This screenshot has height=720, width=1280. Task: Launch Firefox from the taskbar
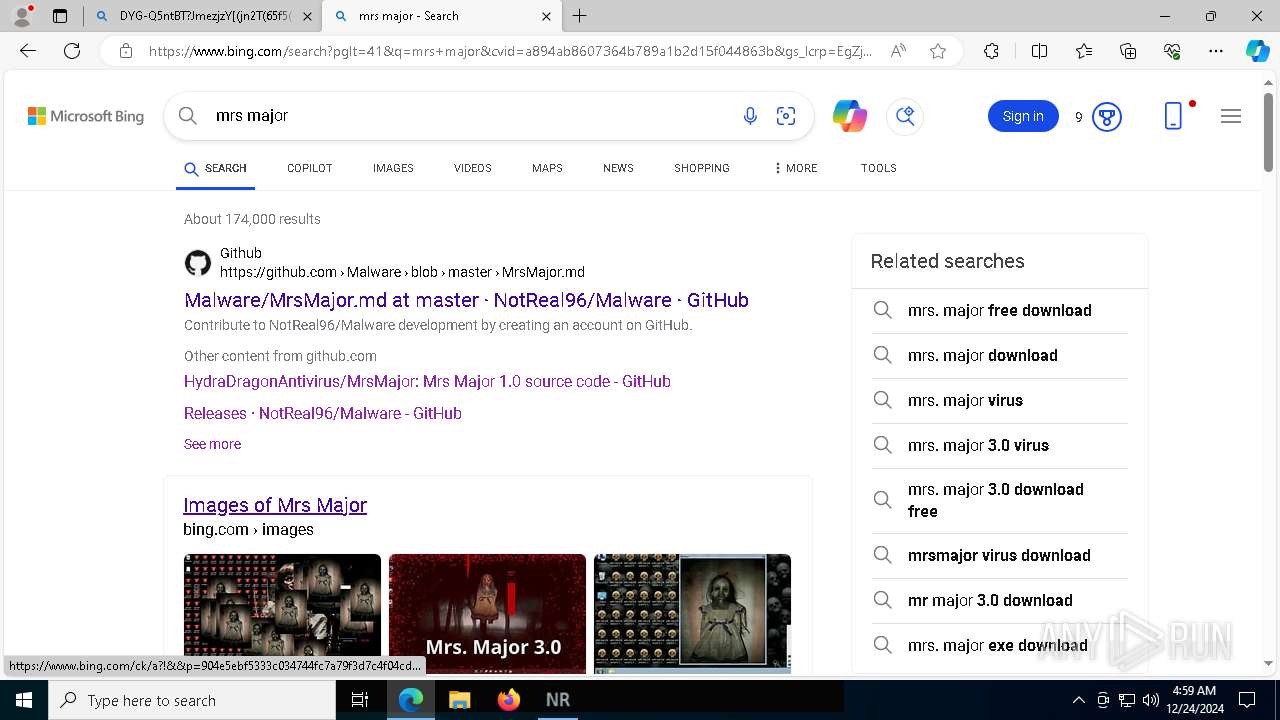pyautogui.click(x=508, y=700)
